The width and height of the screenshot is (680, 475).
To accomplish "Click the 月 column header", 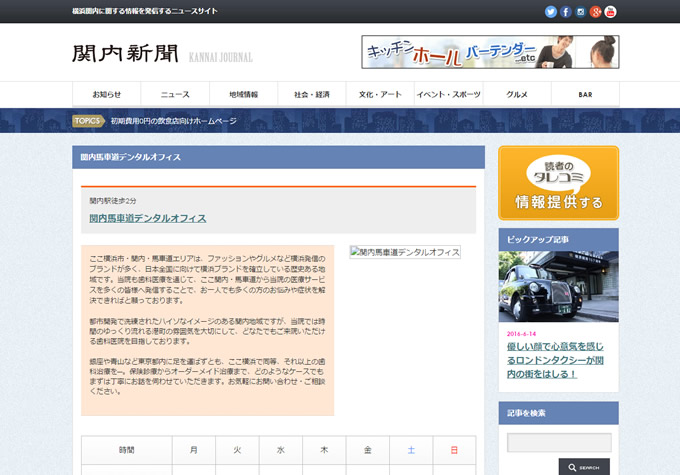I will point(194,450).
